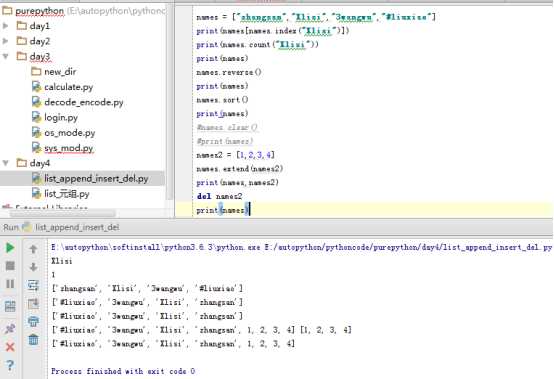Click names.count("Xlisi") print line
This screenshot has height=379, width=554.
tap(257, 45)
